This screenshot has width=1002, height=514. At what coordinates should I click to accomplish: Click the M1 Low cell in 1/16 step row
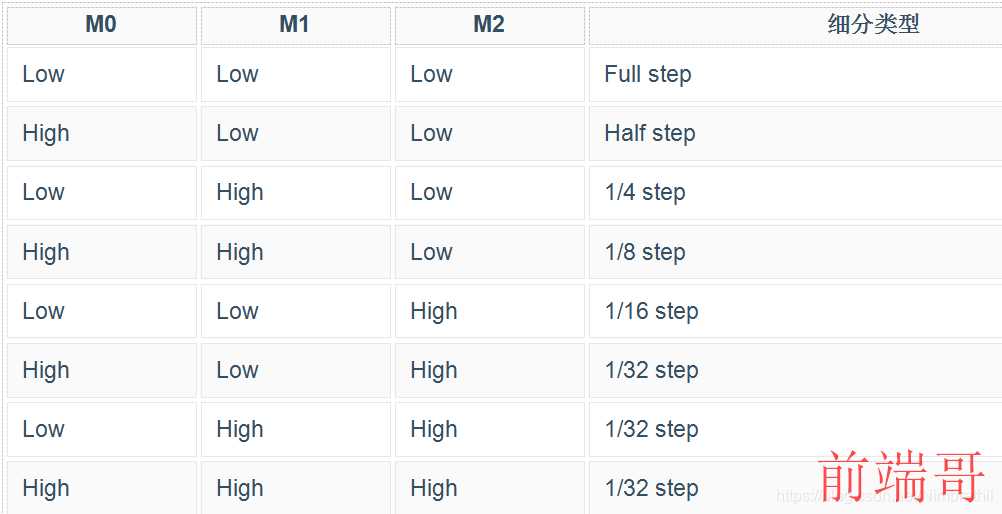pyautogui.click(x=295, y=311)
